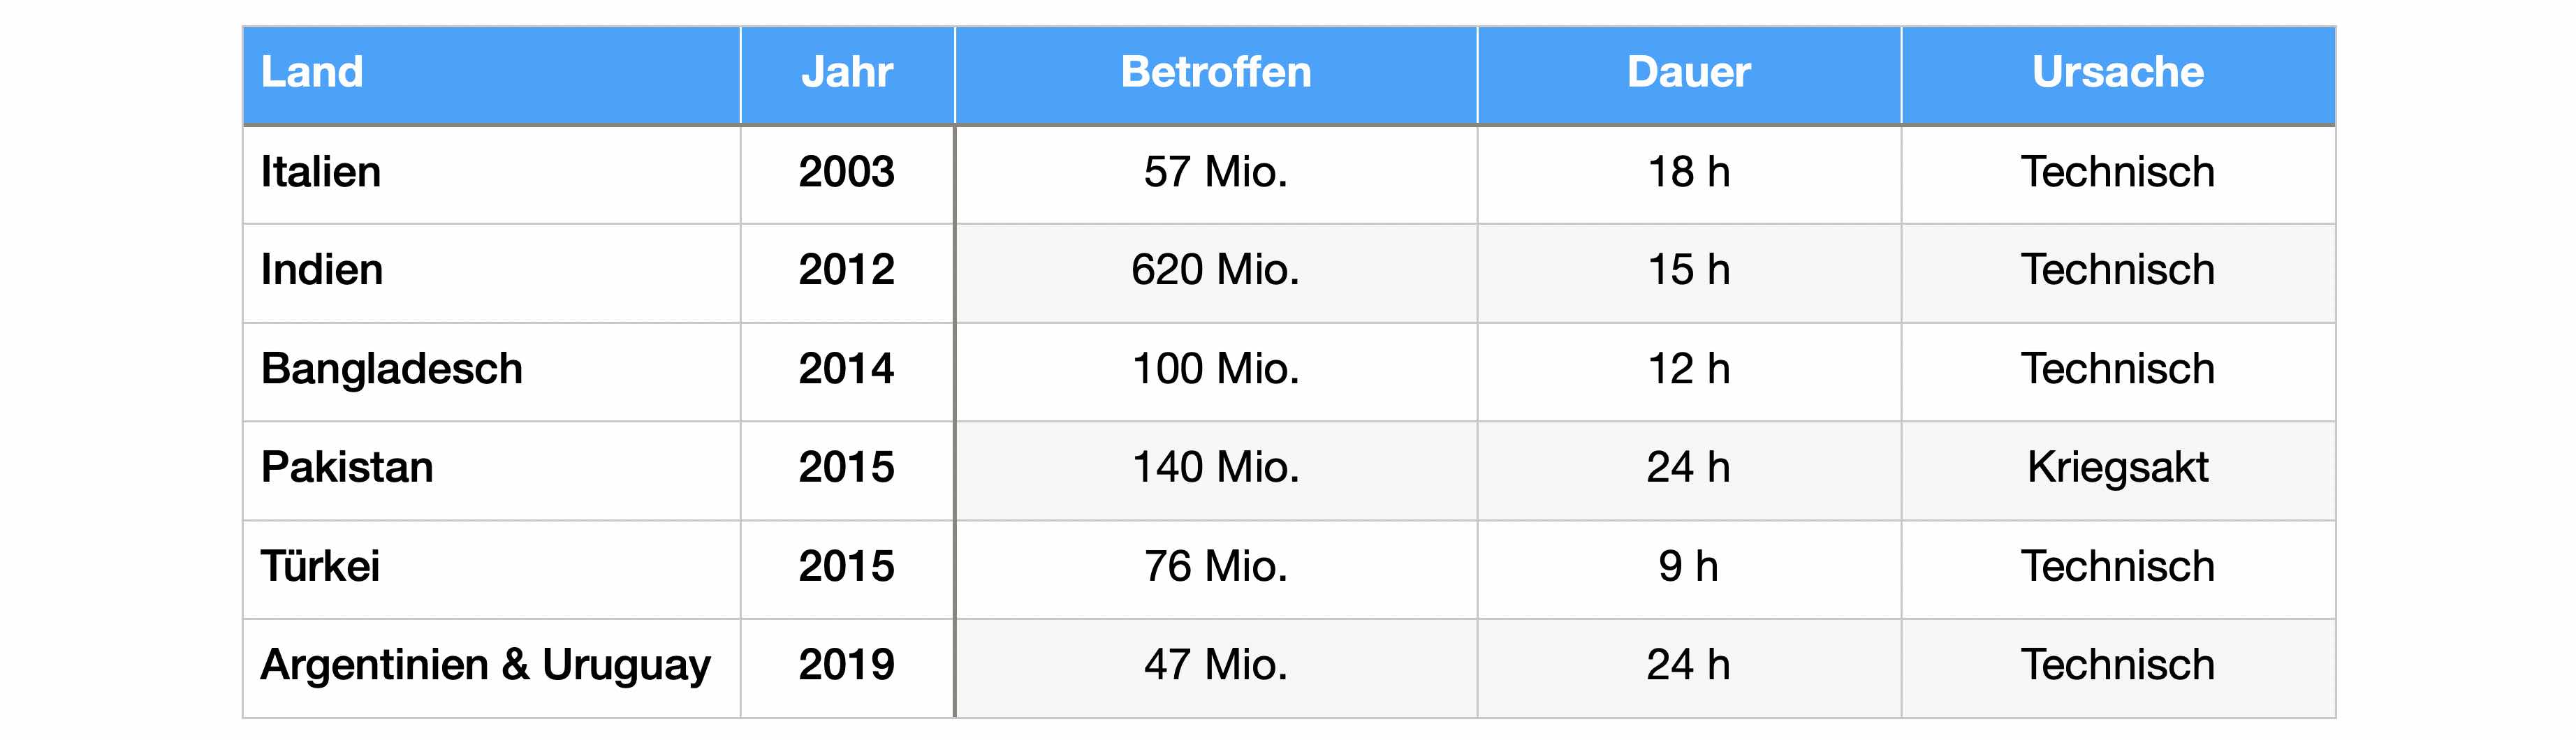Click the 9 h duration cell
The width and height of the screenshot is (2576, 740).
click(1689, 568)
